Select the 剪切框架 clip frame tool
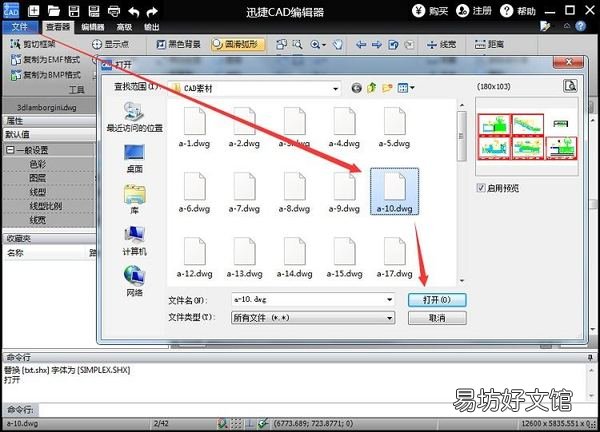Image resolution: width=600 pixels, height=432 pixels. pyautogui.click(x=33, y=44)
